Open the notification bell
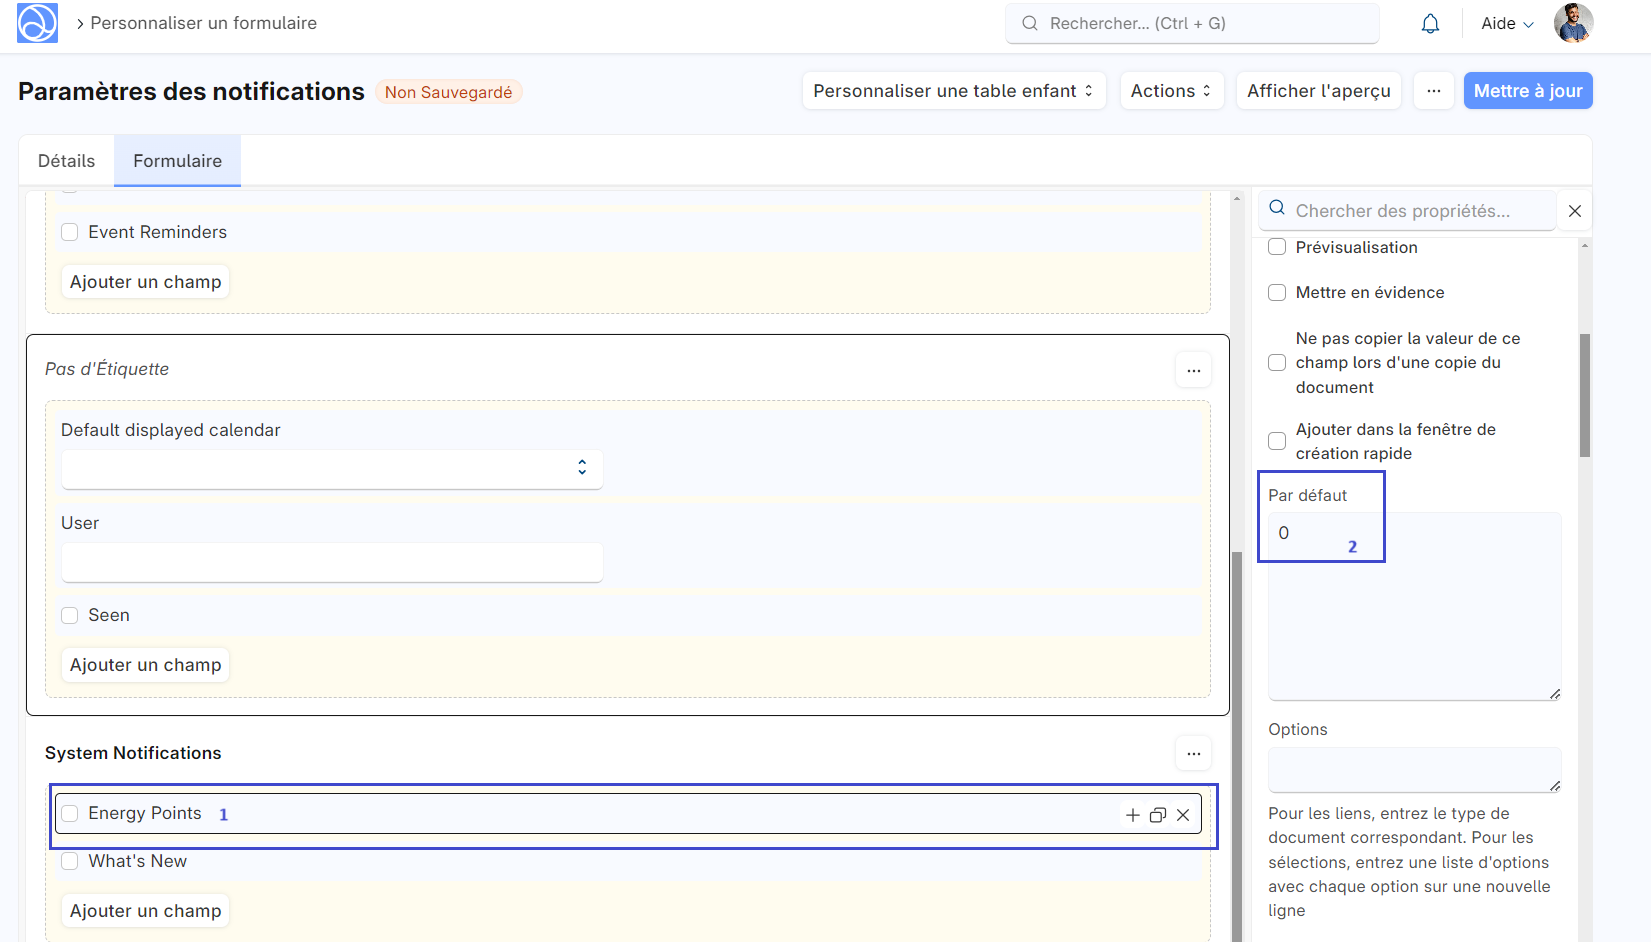 [1430, 22]
